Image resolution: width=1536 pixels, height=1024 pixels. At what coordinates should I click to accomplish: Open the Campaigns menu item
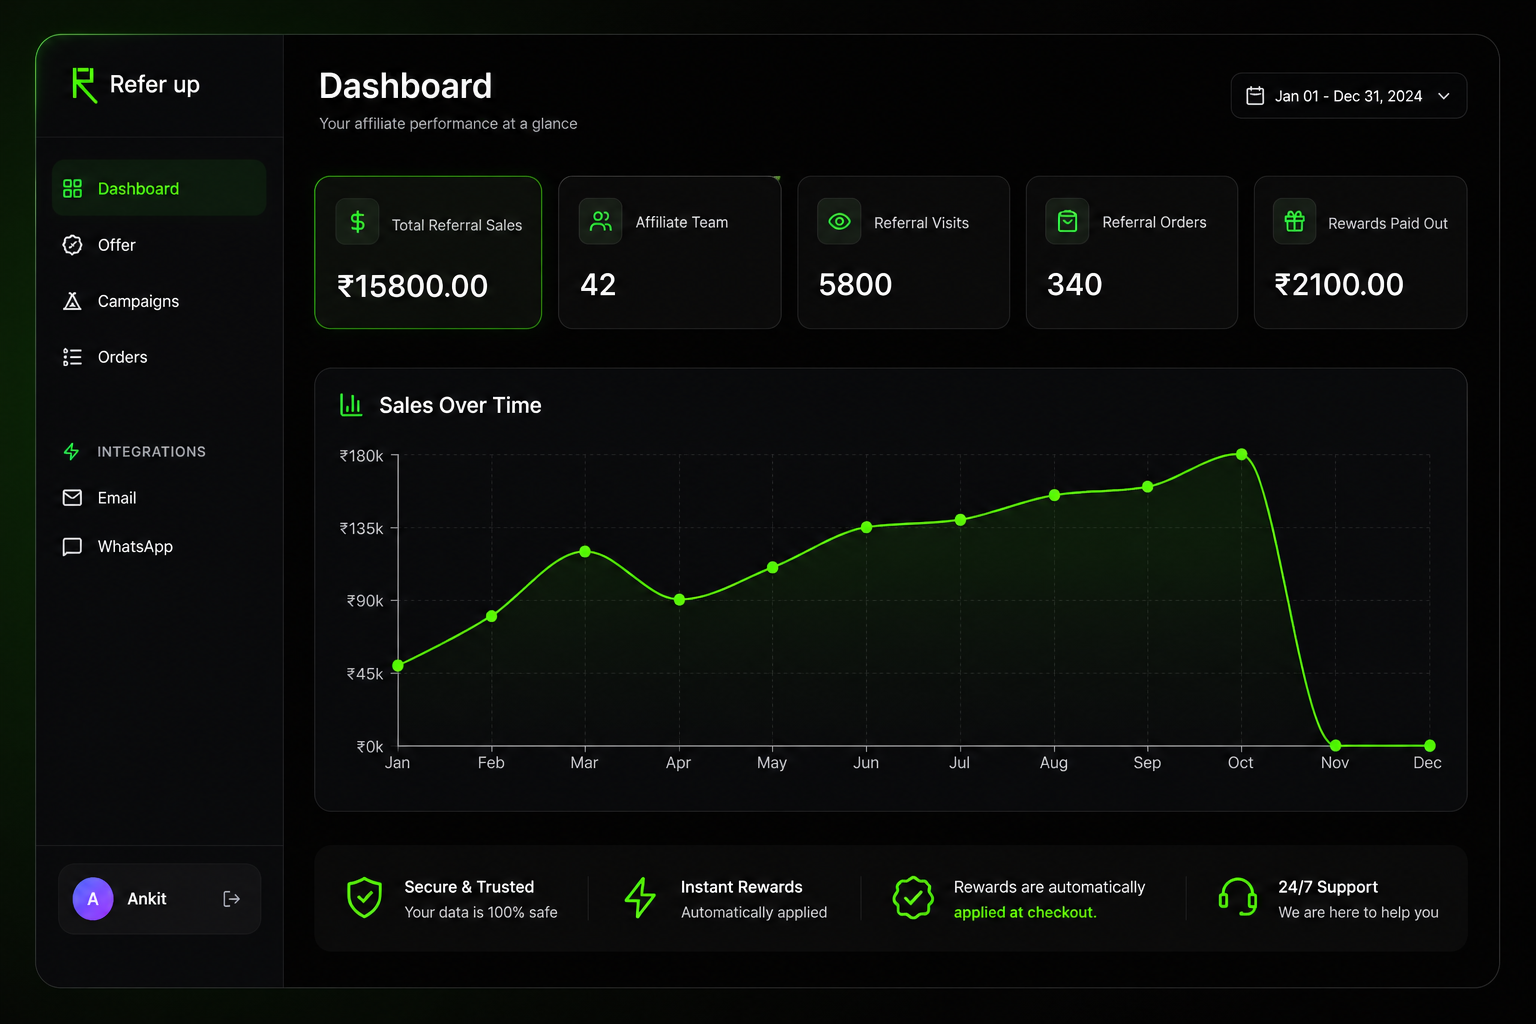(x=159, y=301)
